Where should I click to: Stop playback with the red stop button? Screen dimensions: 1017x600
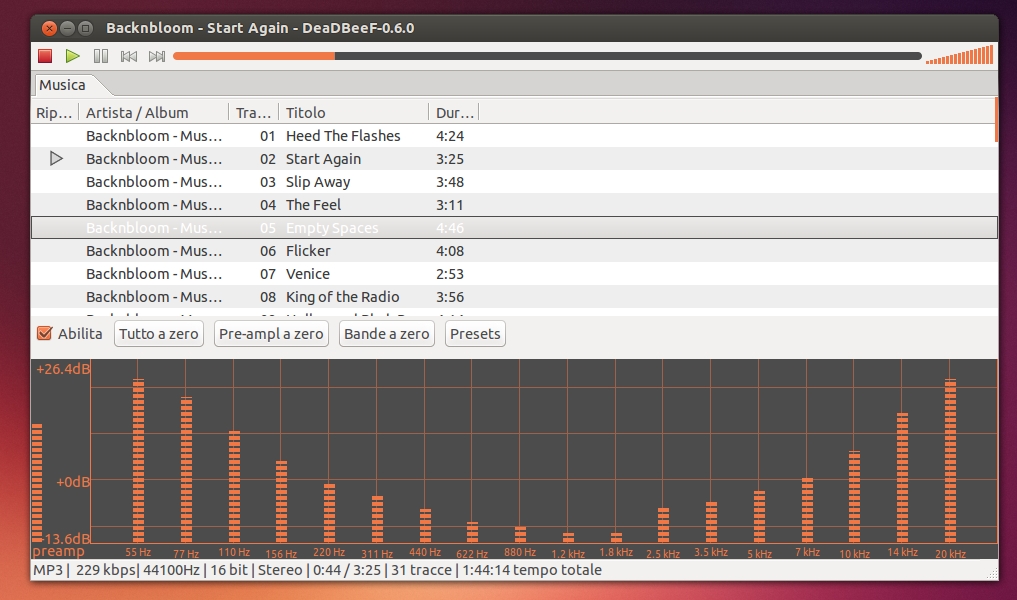point(45,56)
